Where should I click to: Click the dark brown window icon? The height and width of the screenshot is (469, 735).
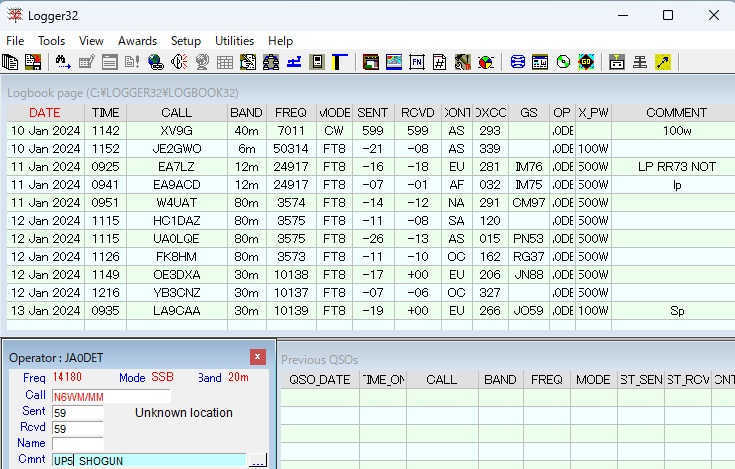pos(370,62)
